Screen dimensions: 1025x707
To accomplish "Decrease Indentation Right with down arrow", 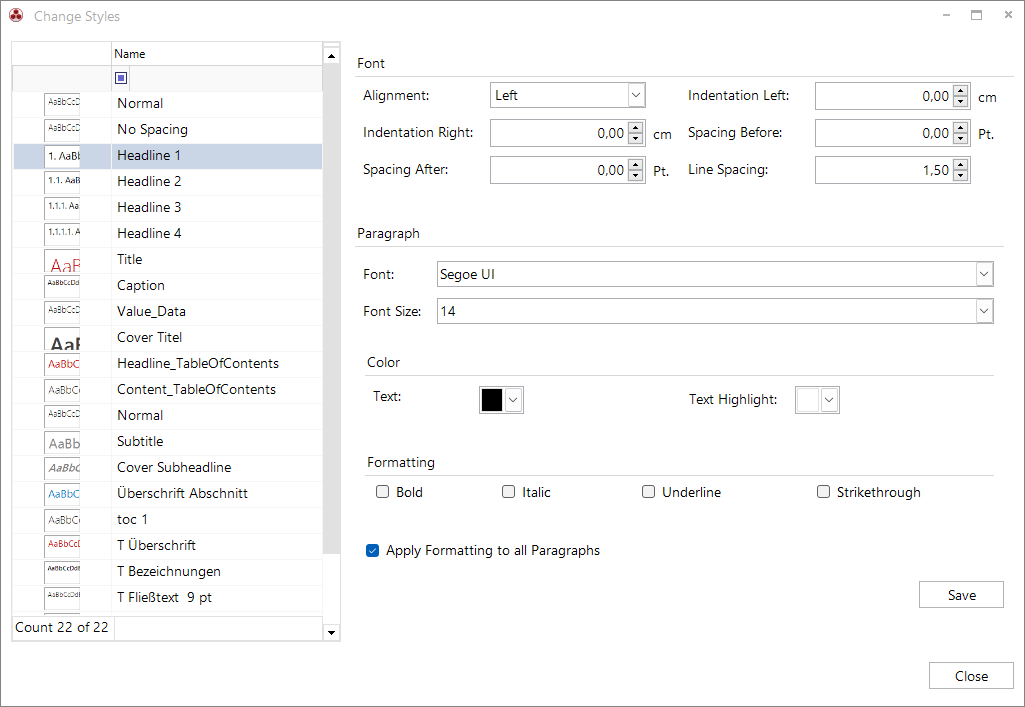I will (635, 139).
